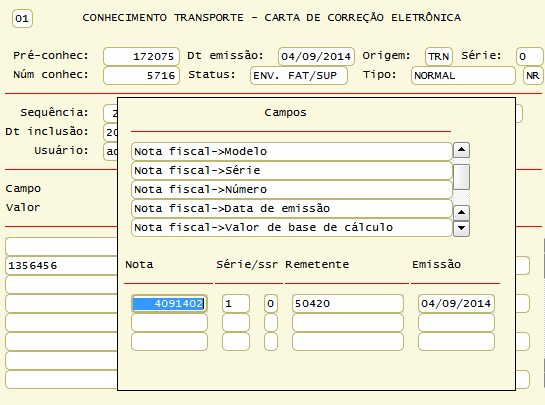Click the 'Campo' label on the left

23,189
